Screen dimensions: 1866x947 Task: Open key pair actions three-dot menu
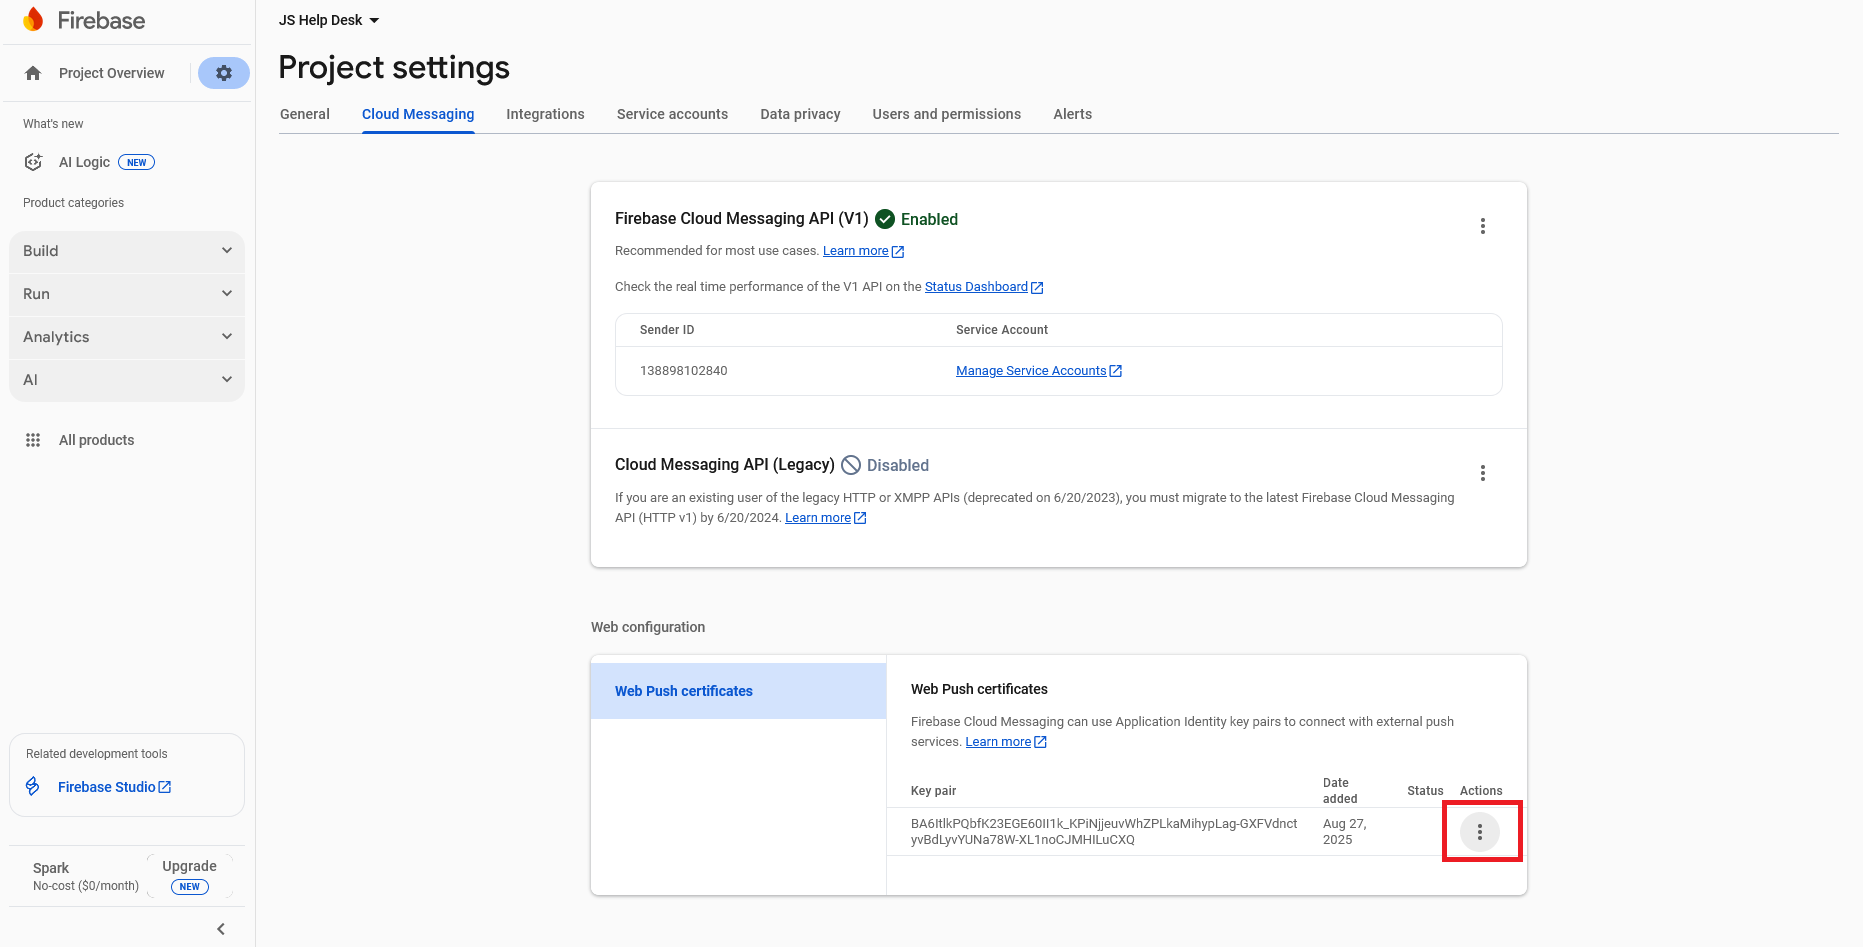pyautogui.click(x=1479, y=832)
